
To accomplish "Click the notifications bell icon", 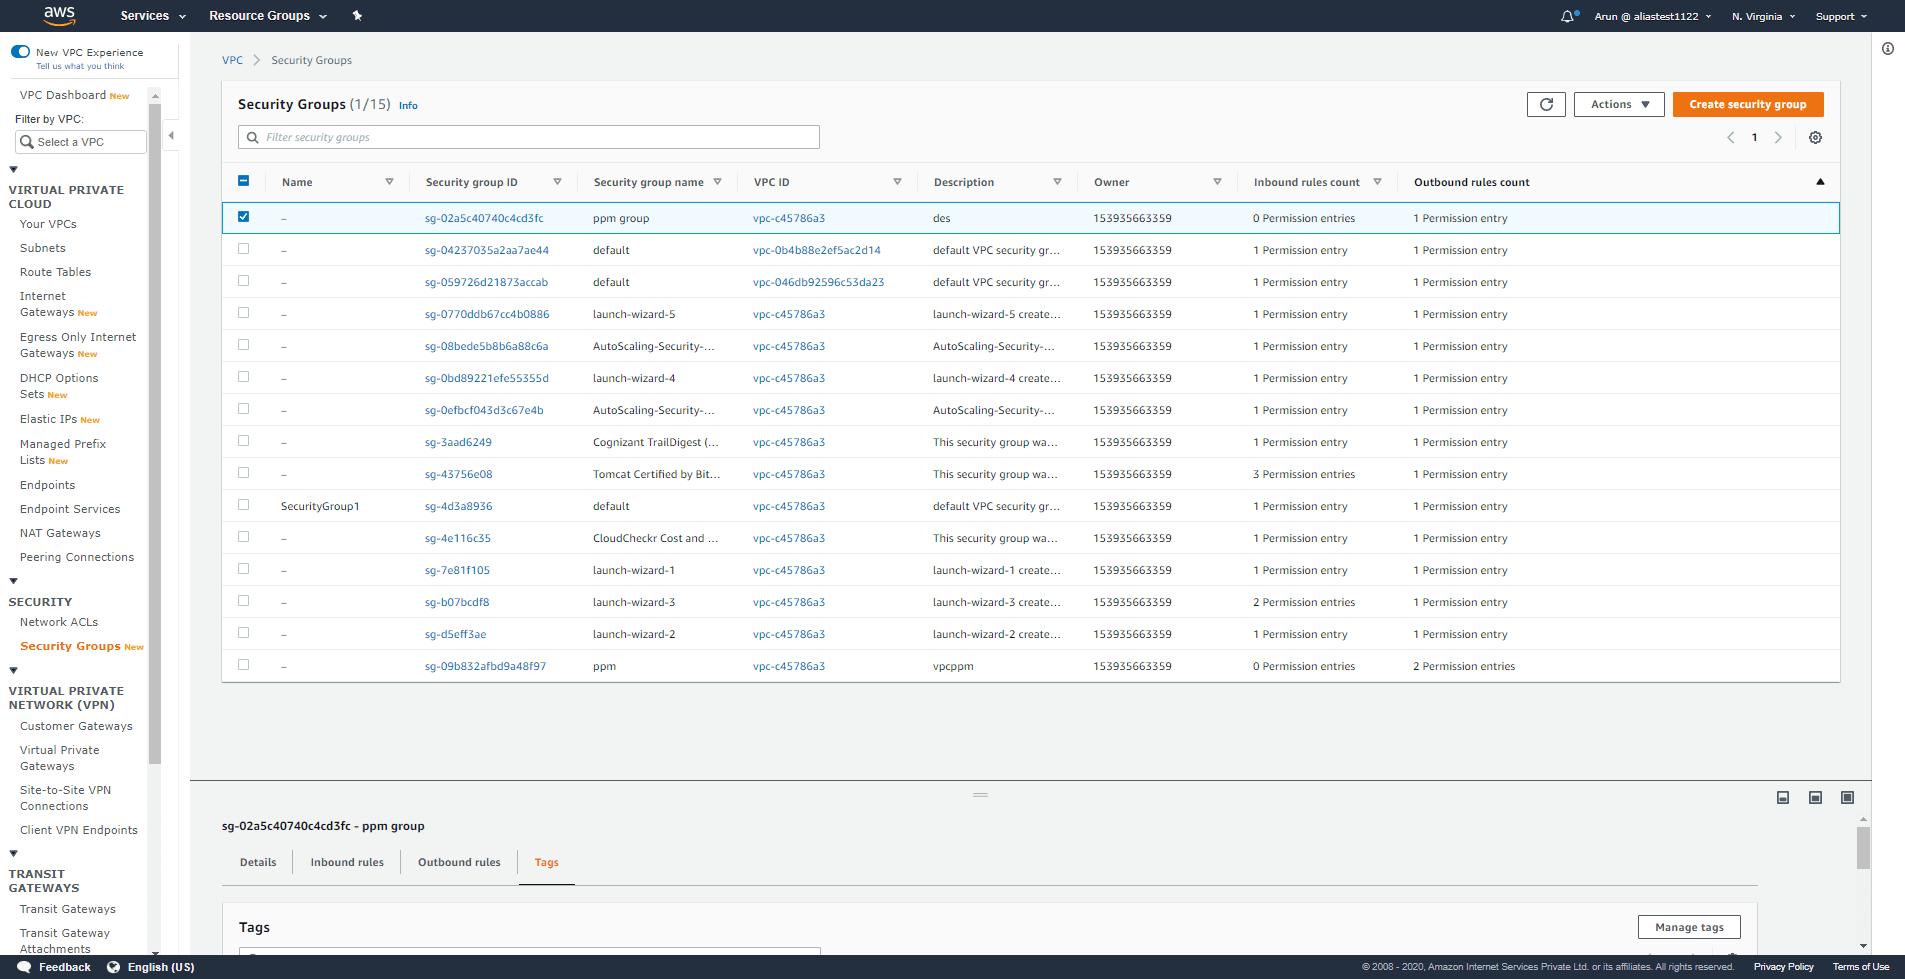I will point(1566,16).
